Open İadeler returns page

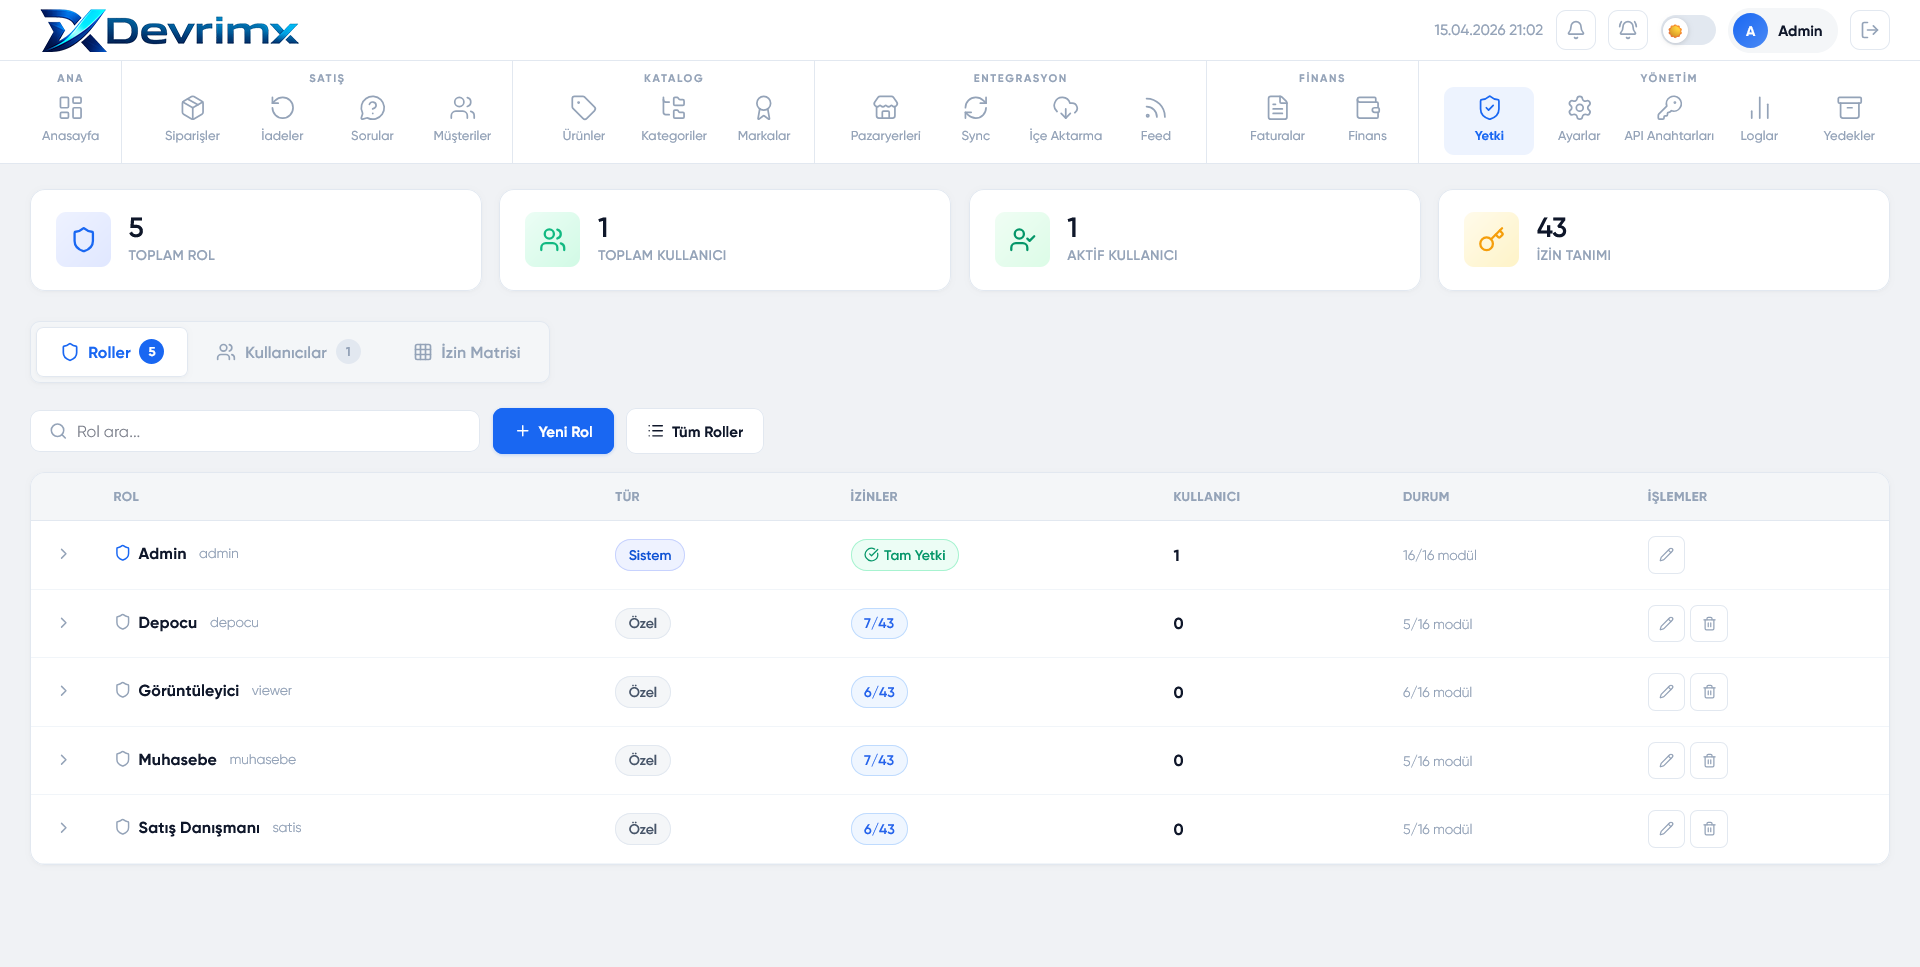[x=282, y=120]
